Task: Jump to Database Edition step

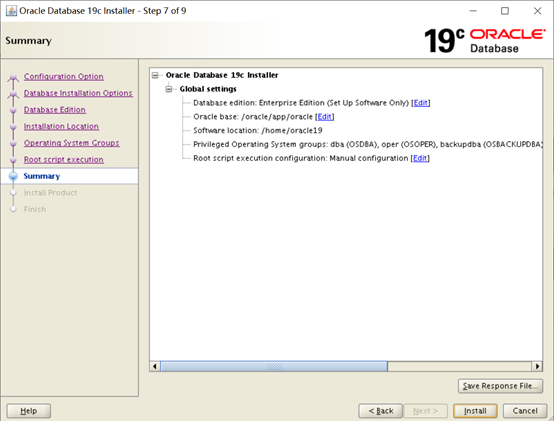Action: [55, 110]
